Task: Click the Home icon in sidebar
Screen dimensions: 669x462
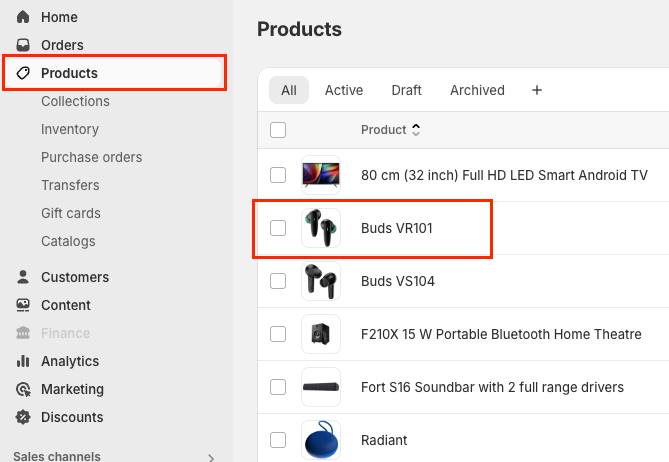Action: point(23,17)
